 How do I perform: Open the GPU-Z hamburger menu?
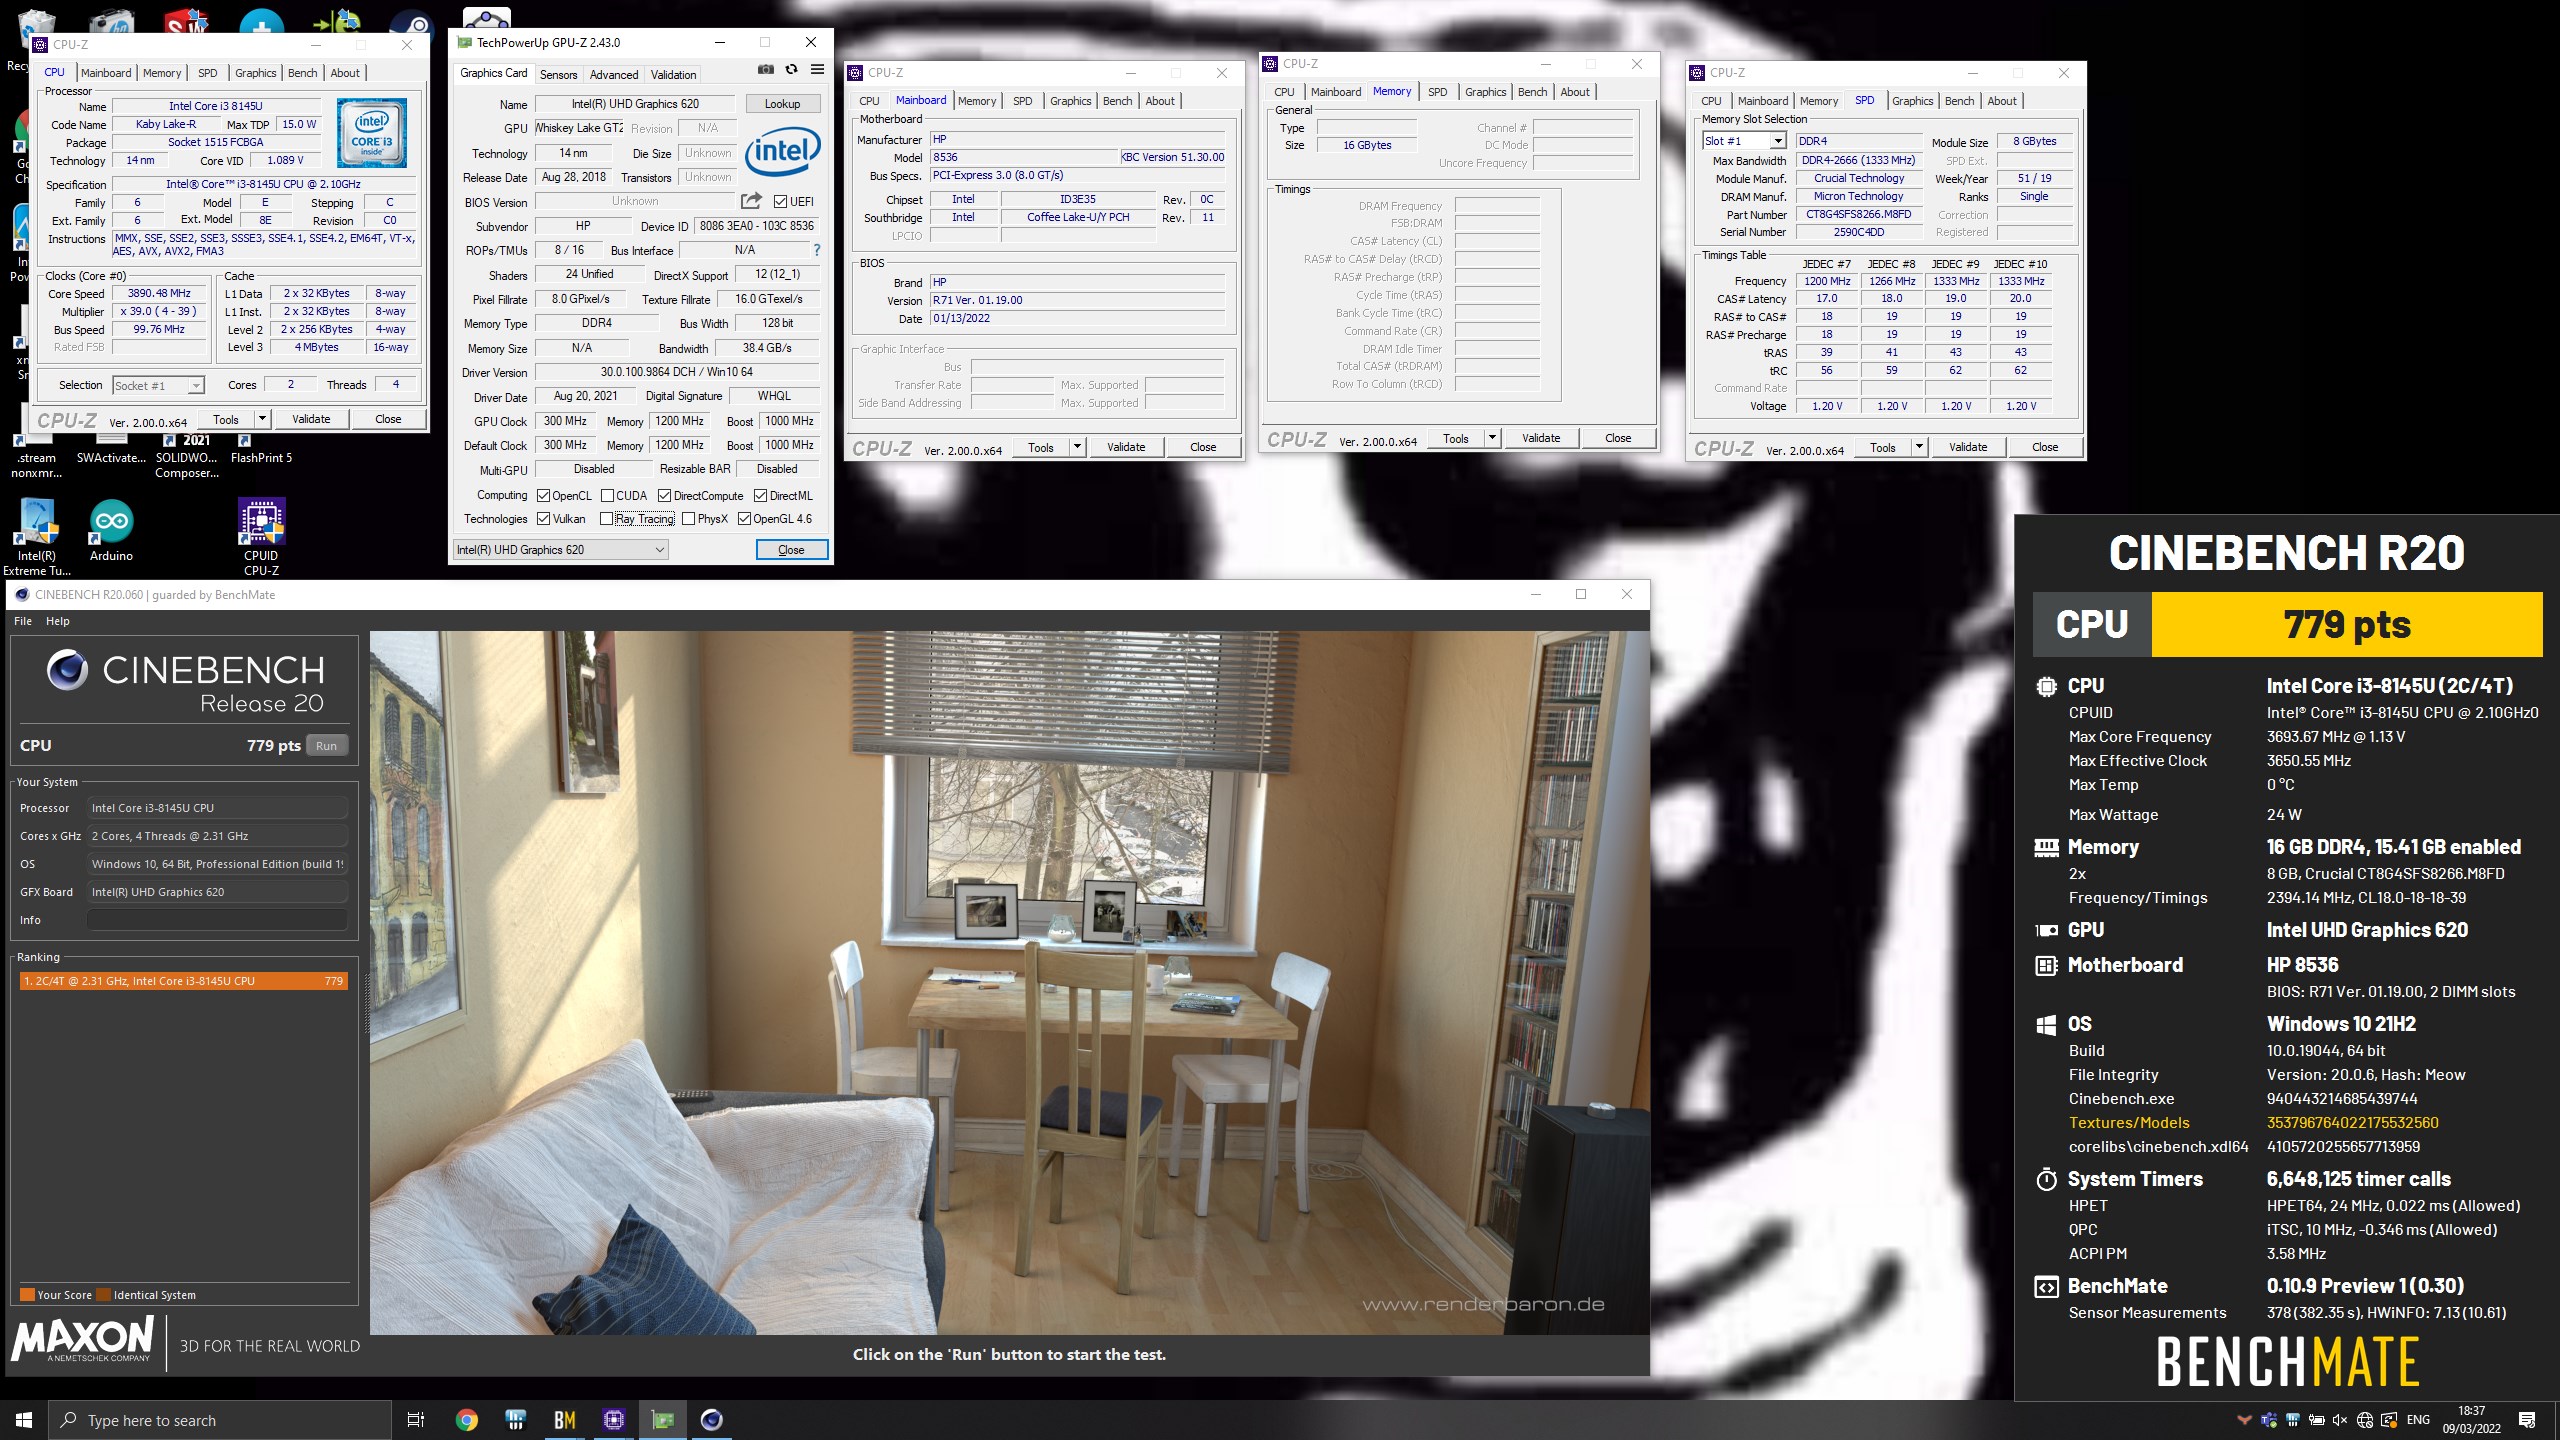pos(817,69)
